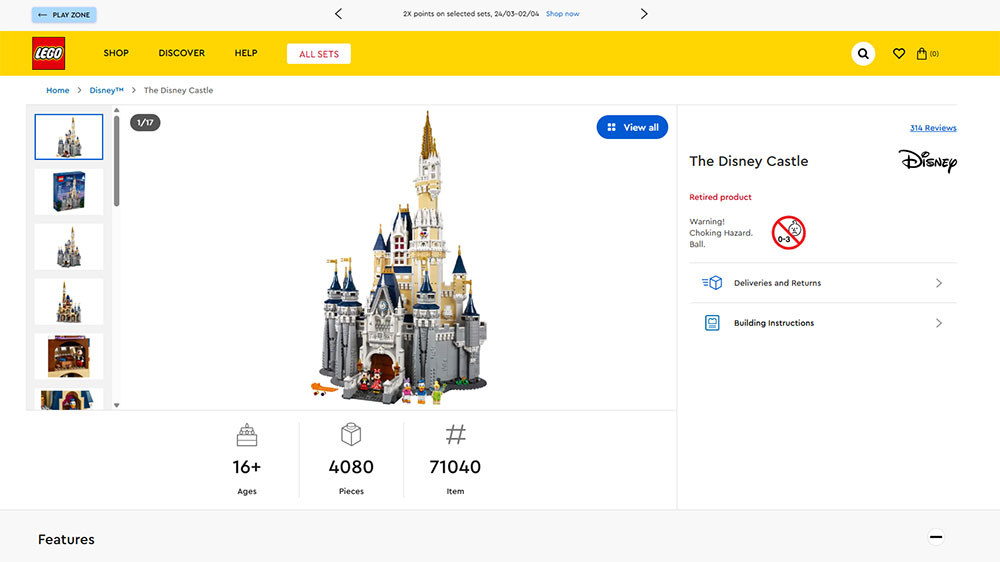Open the SHOP menu

click(x=116, y=53)
